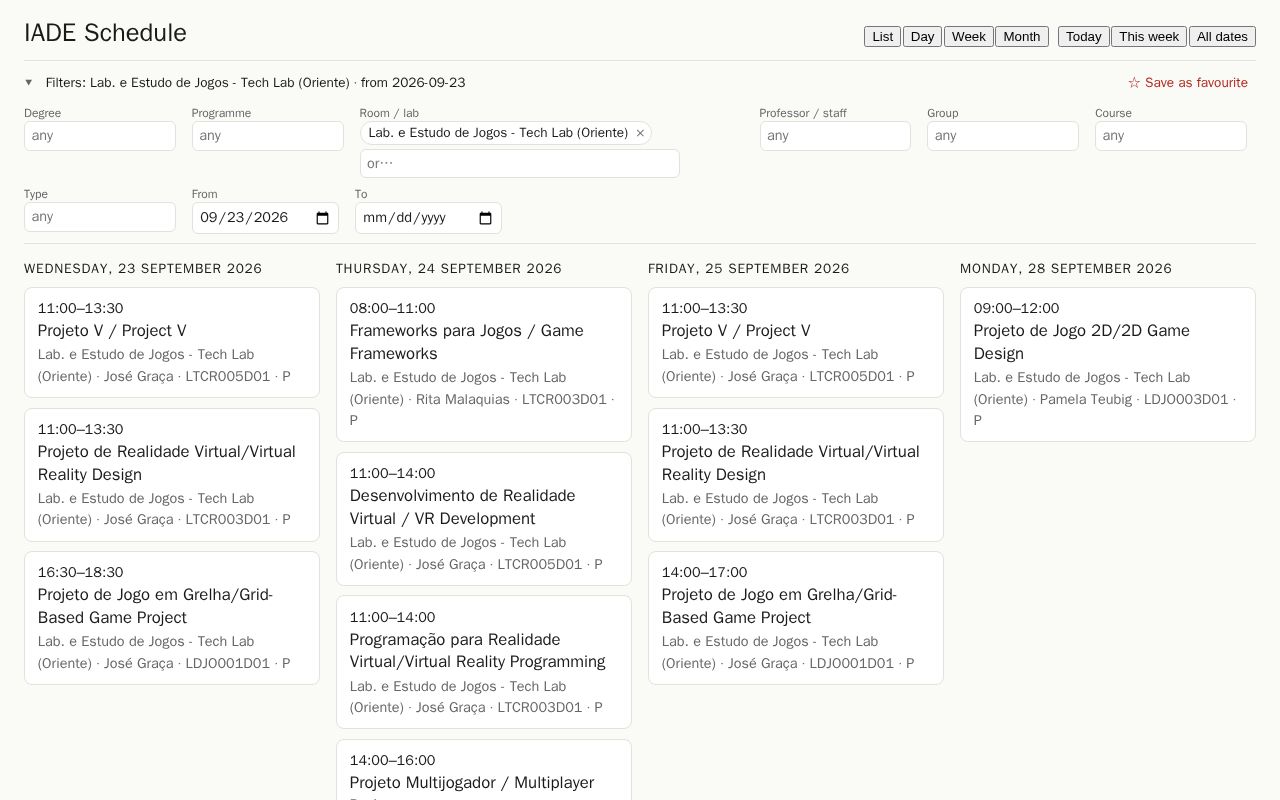Show All dates
1280x800 pixels.
pyautogui.click(x=1222, y=36)
